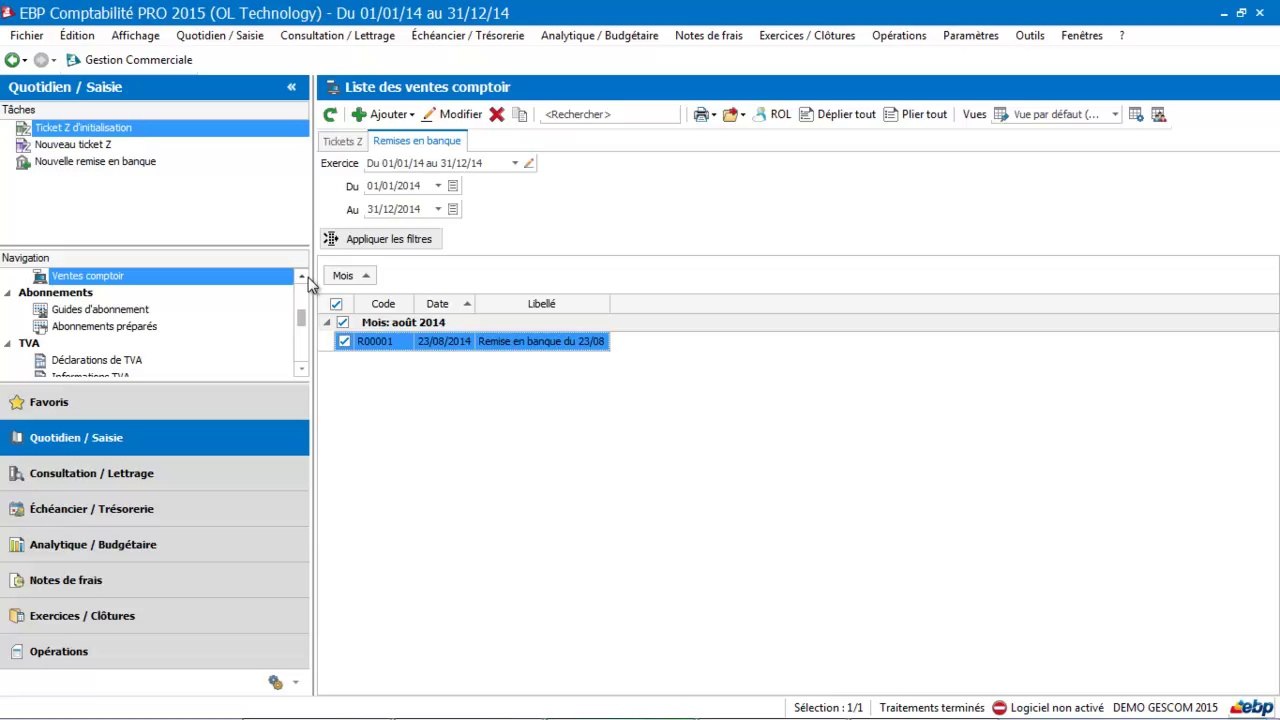Open calendar icon next to Au date
Image resolution: width=1280 pixels, height=720 pixels.
pyautogui.click(x=453, y=209)
